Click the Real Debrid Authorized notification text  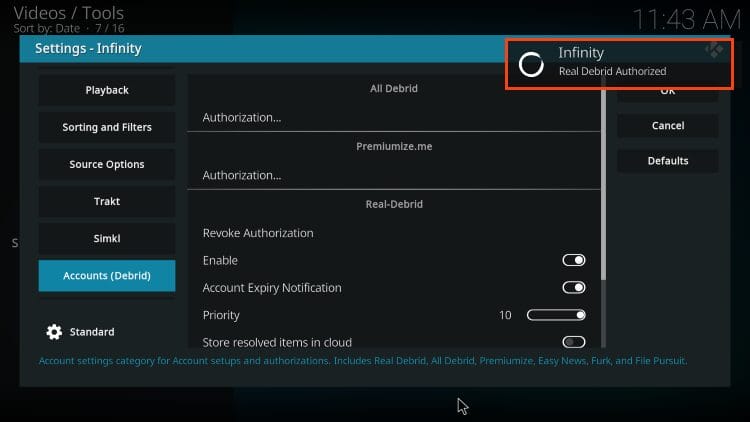pos(612,71)
